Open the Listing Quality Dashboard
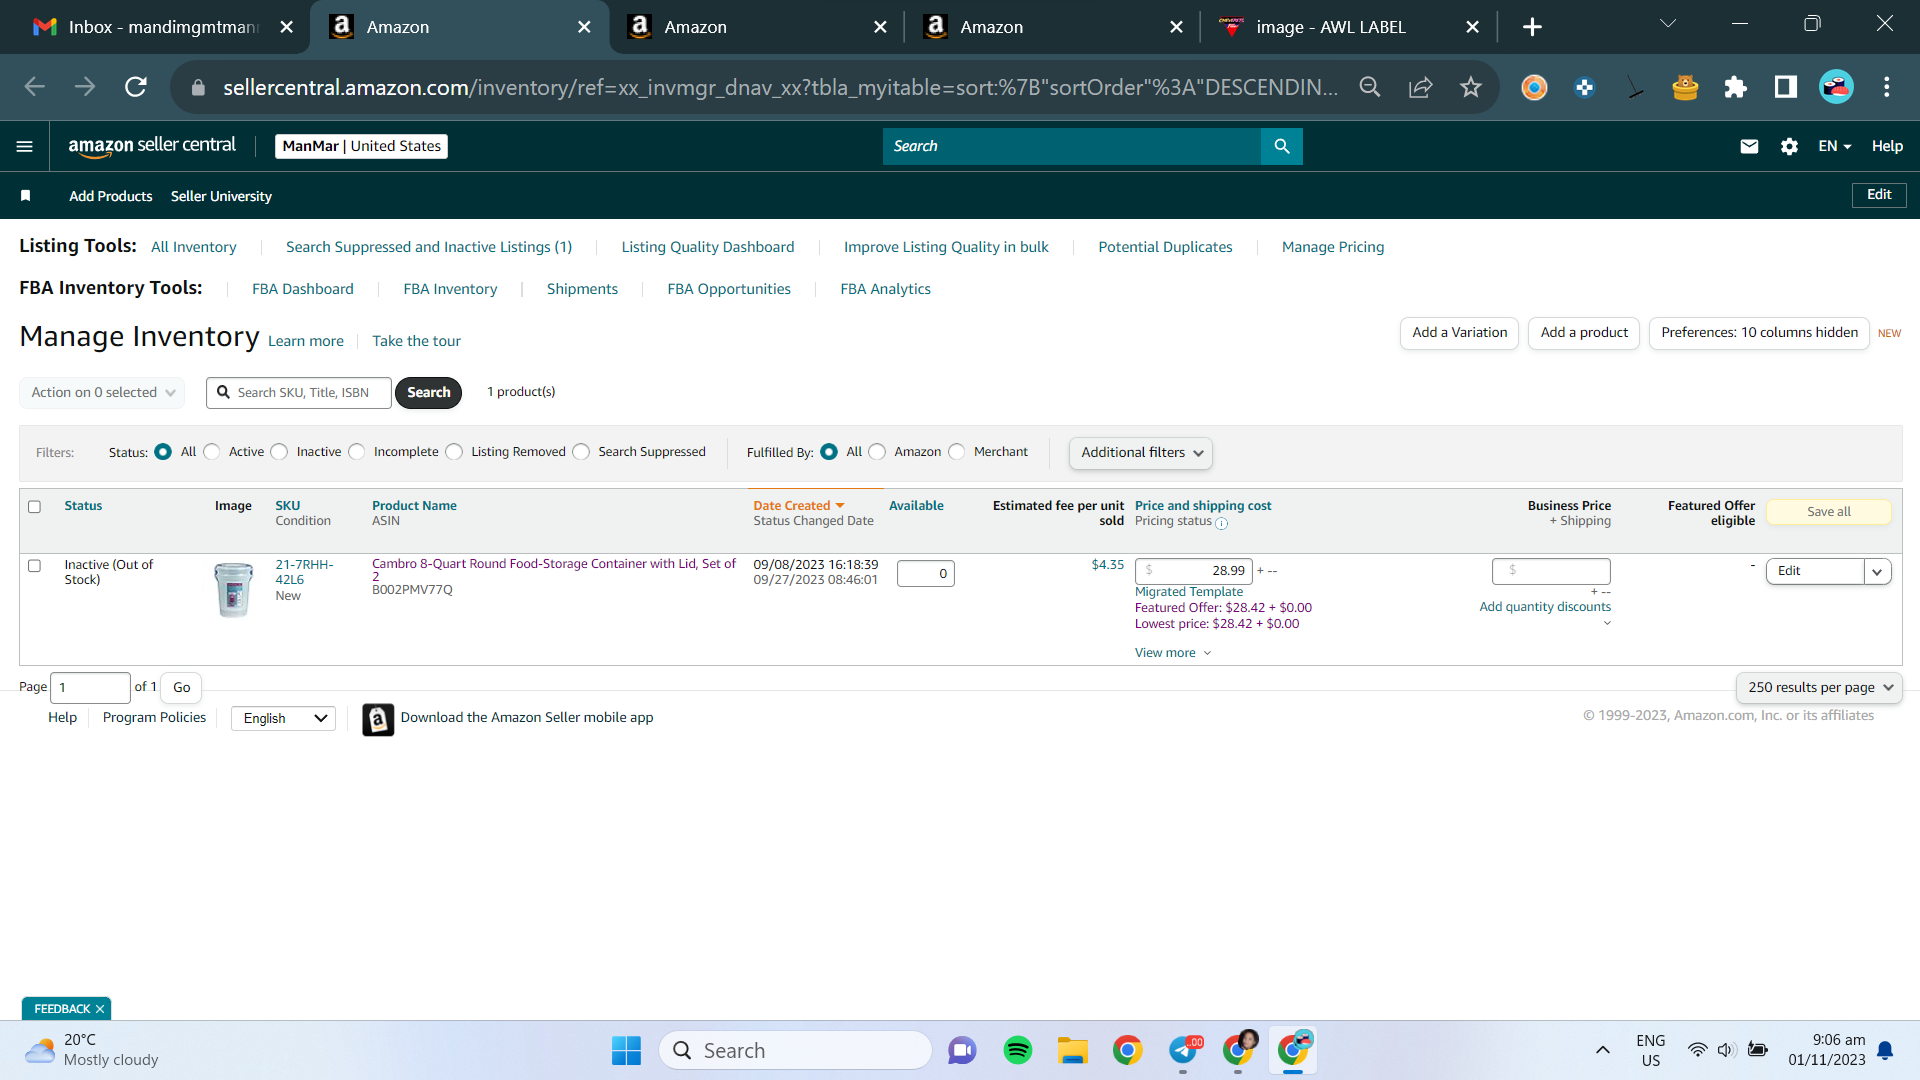 708,247
